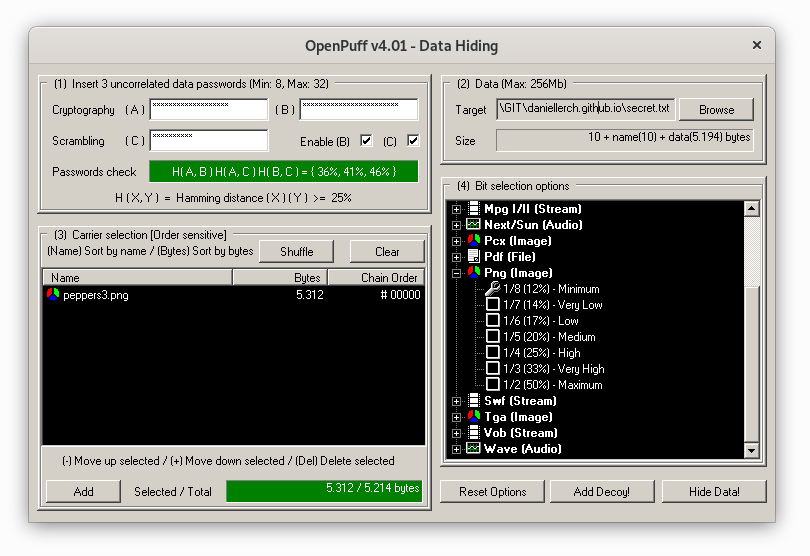Toggle the Enable (C) password checkbox
Screen dimensions: 810x556
click(412, 141)
